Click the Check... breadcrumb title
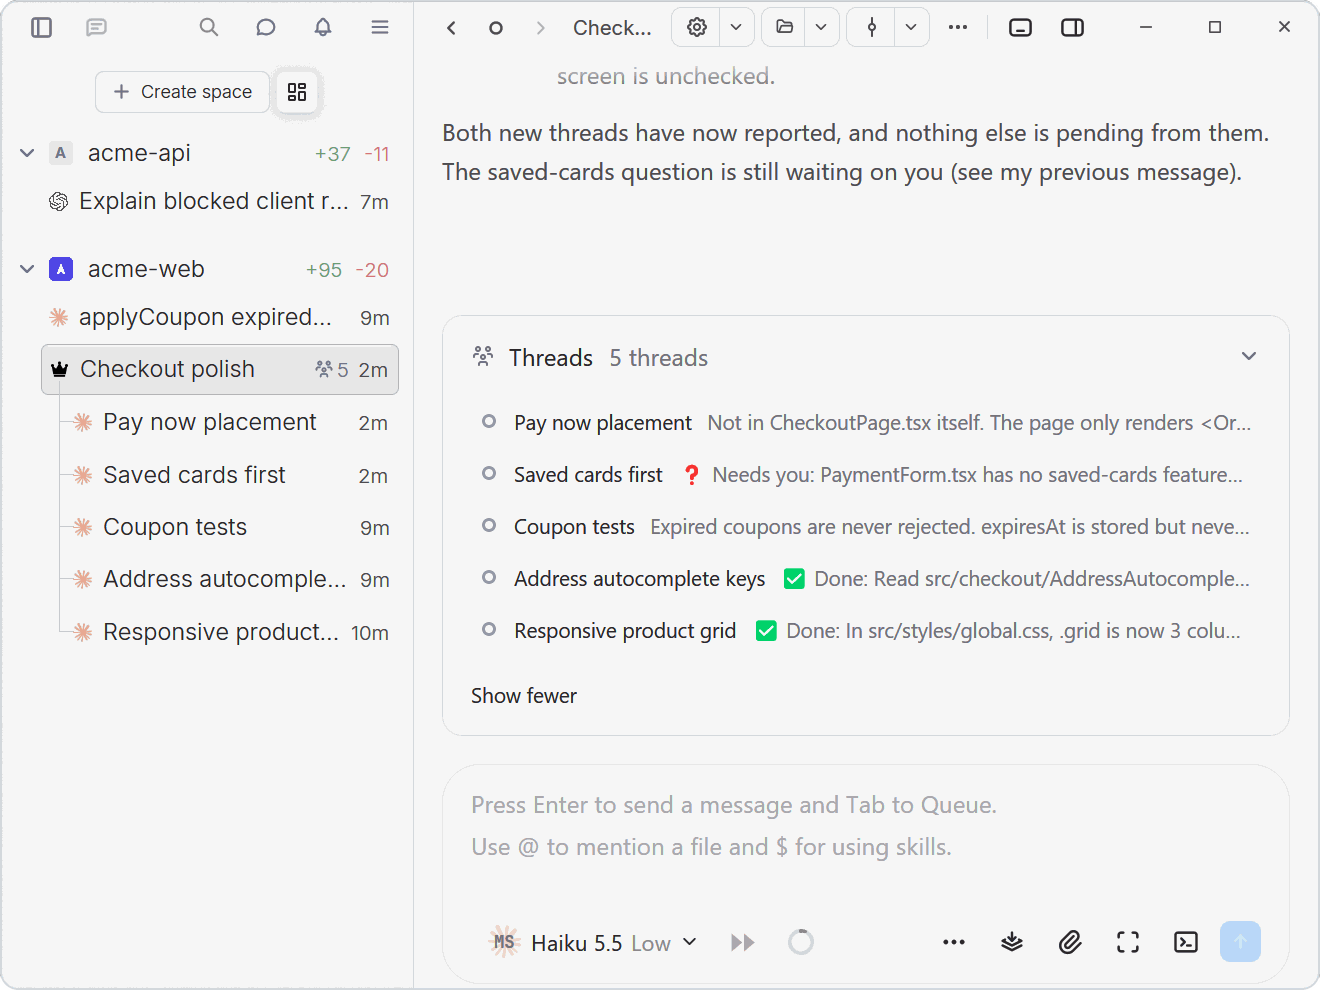 point(612,28)
